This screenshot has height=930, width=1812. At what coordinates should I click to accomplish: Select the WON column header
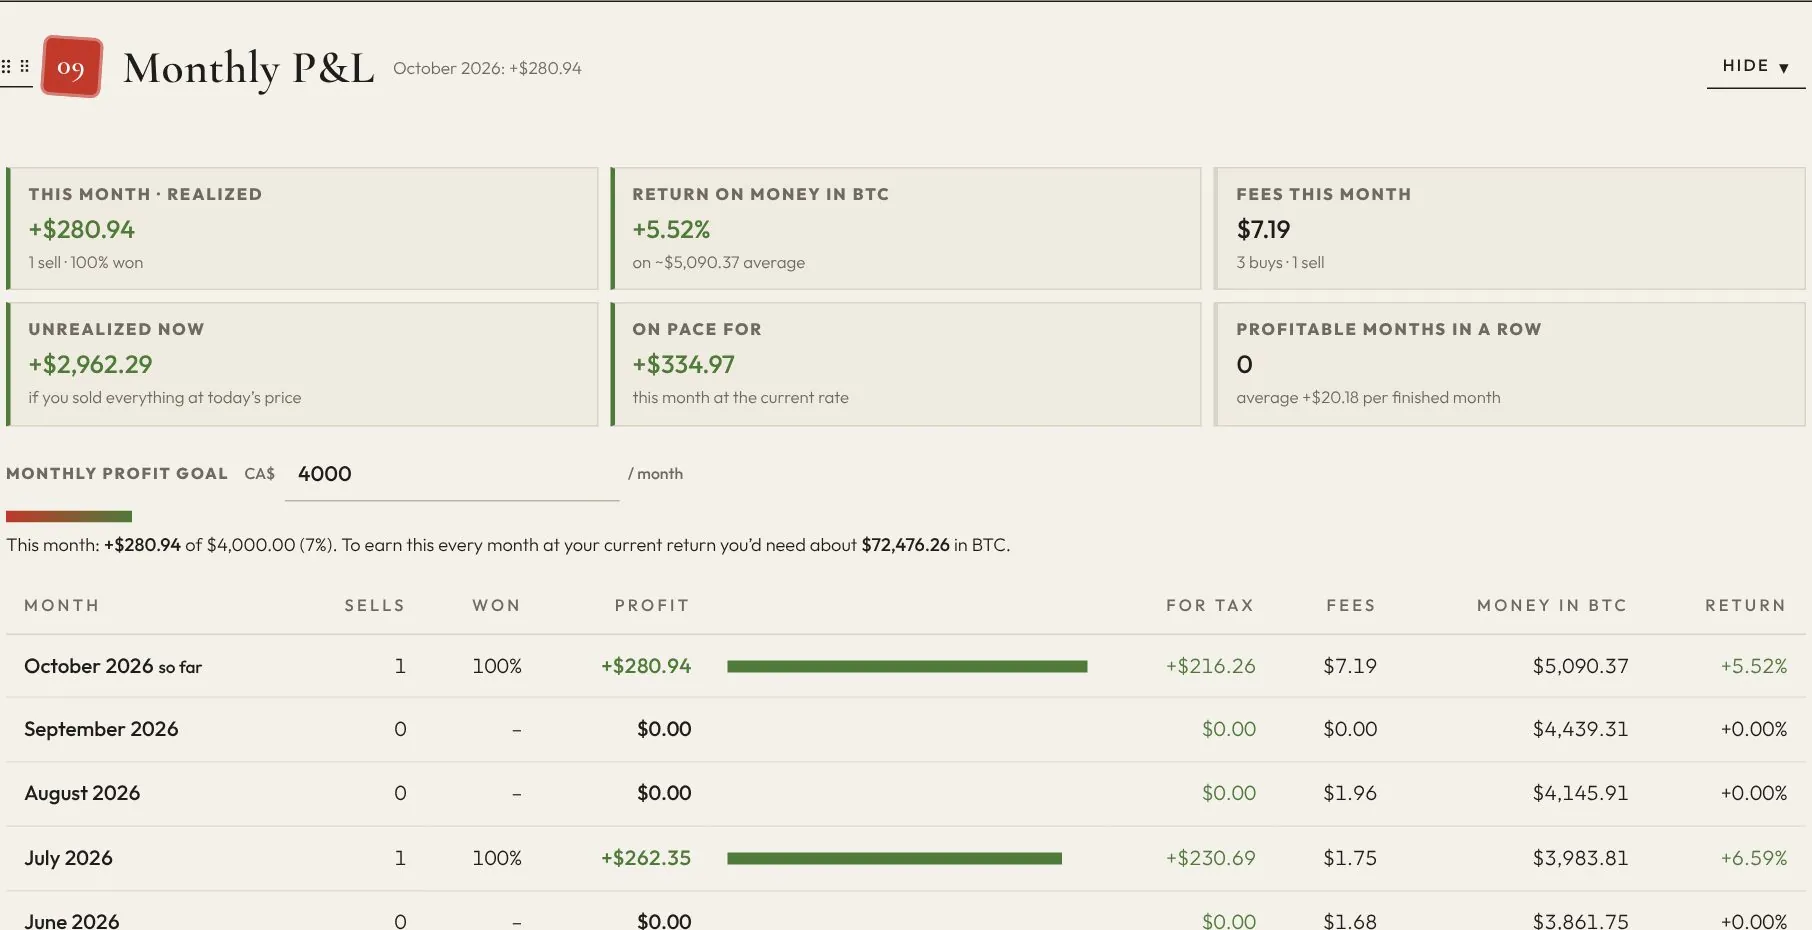496,605
